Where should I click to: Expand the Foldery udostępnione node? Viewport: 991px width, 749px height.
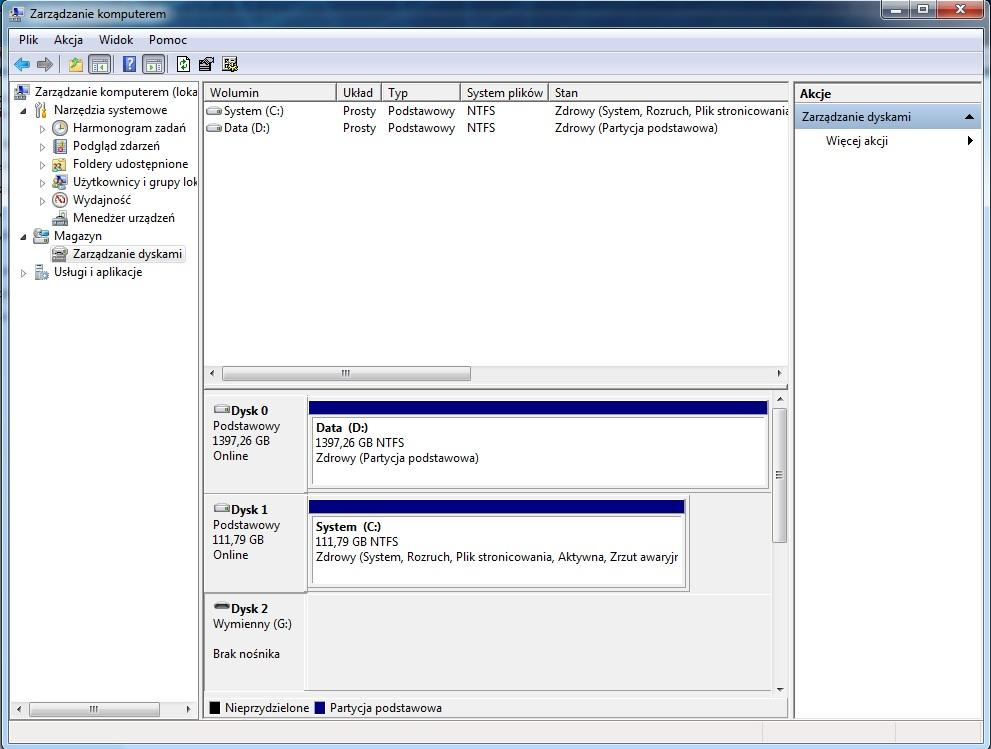coord(42,165)
